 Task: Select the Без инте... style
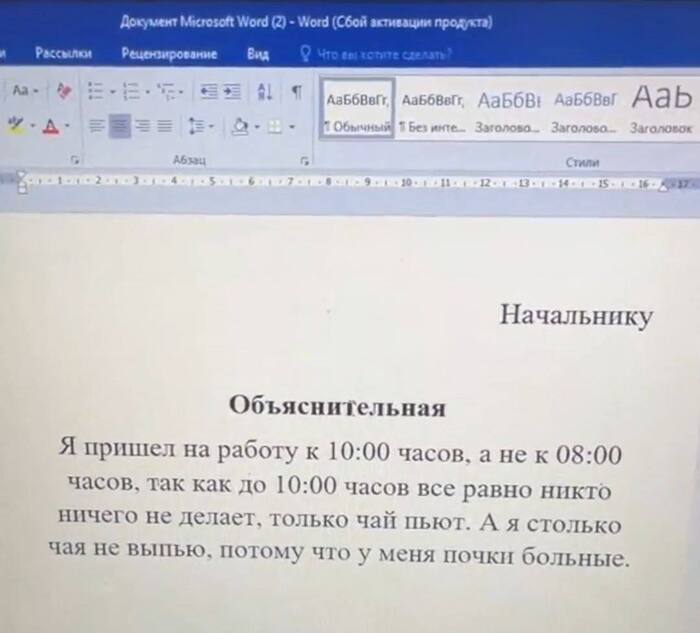click(x=432, y=111)
